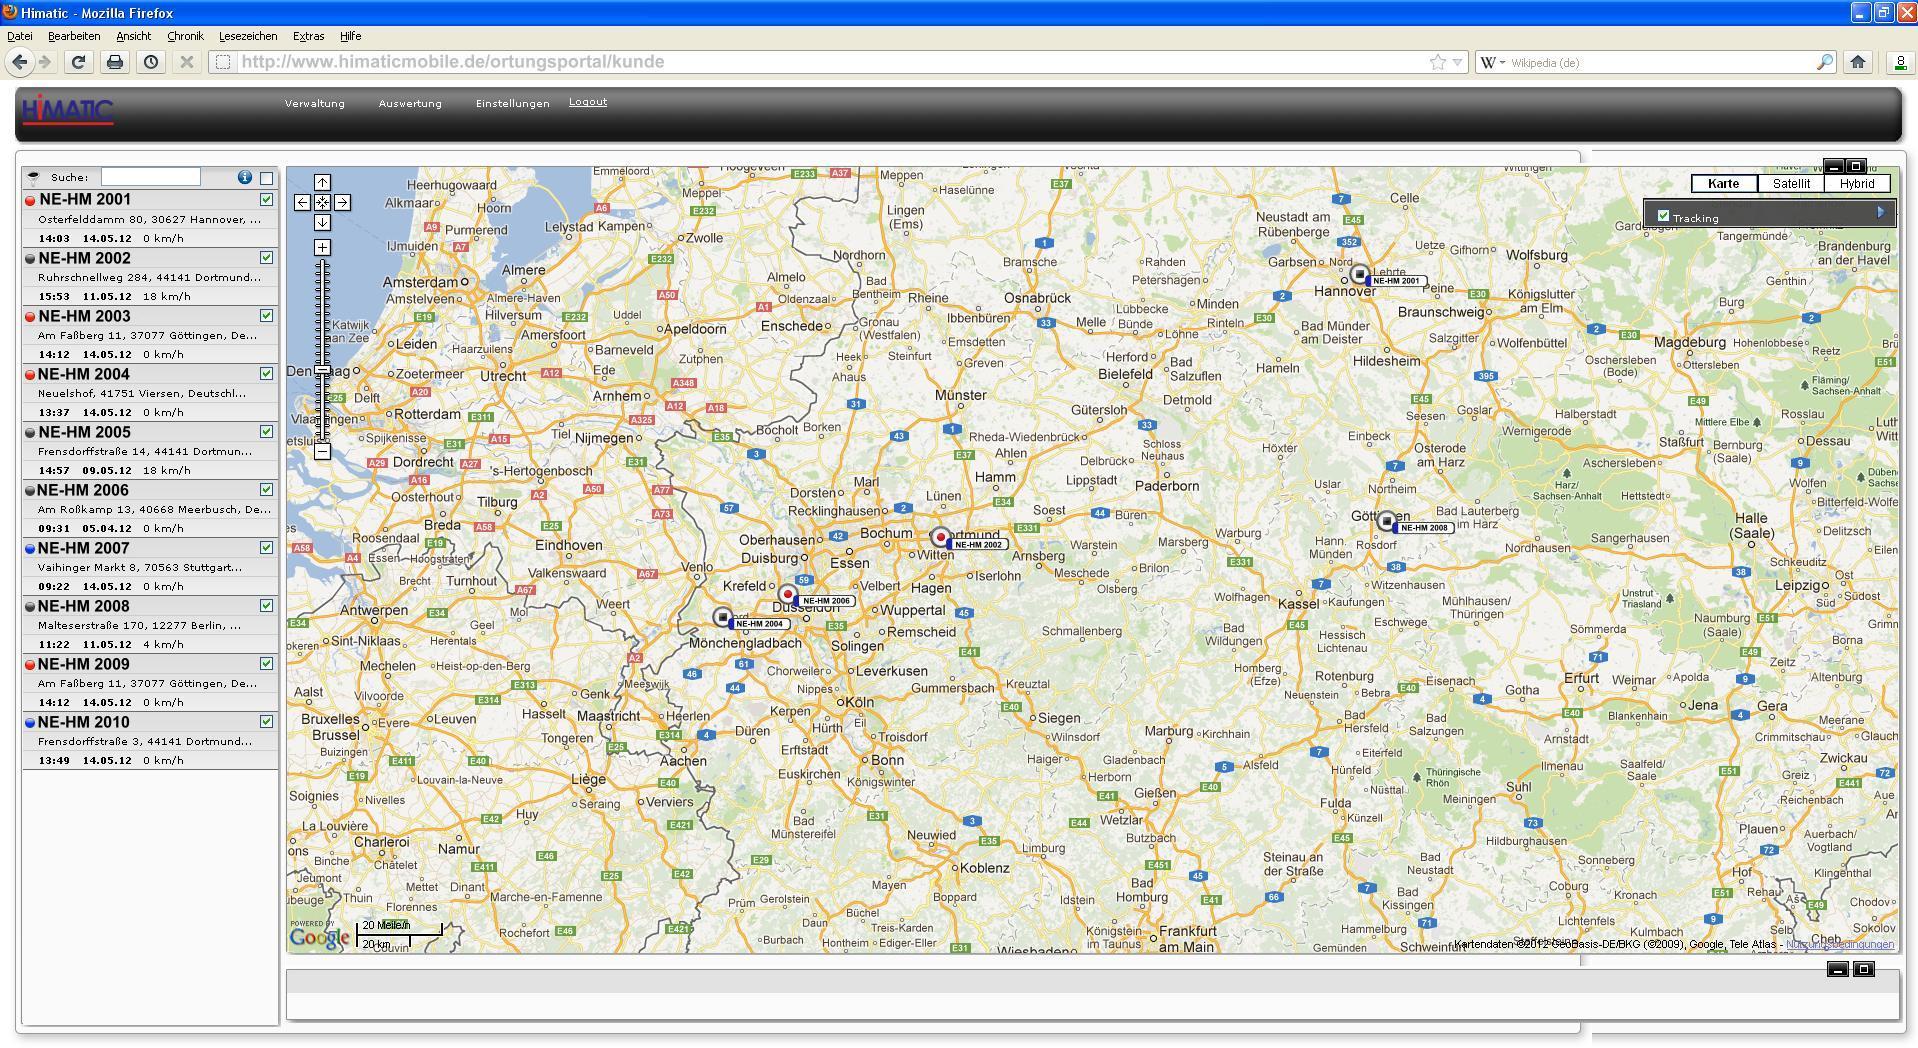Open the Lesezeichen menu
The height and width of the screenshot is (1048, 1918).
[247, 36]
